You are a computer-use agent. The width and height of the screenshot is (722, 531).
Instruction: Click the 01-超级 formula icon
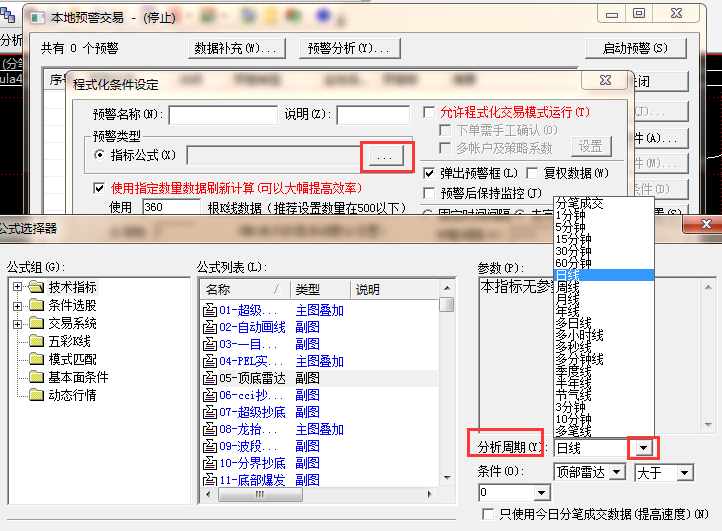210,310
